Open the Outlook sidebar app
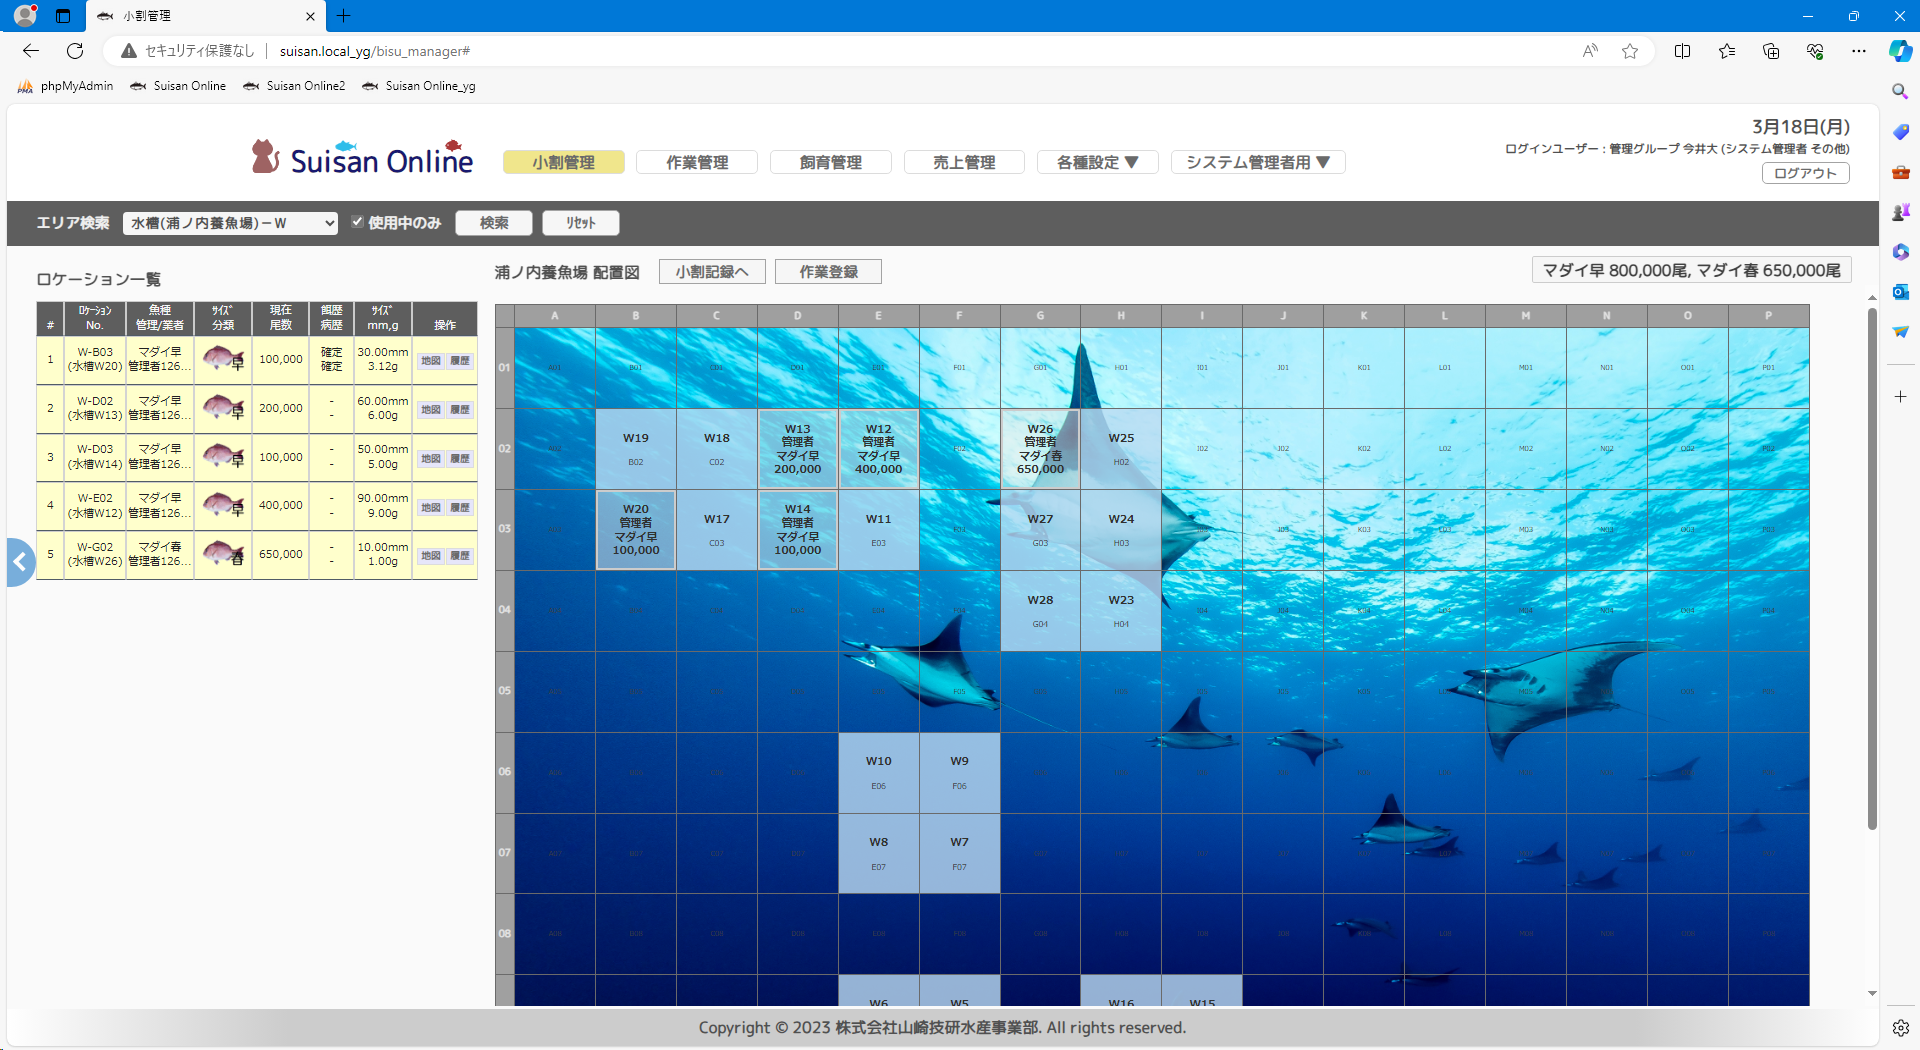The image size is (1920, 1050). (x=1900, y=291)
